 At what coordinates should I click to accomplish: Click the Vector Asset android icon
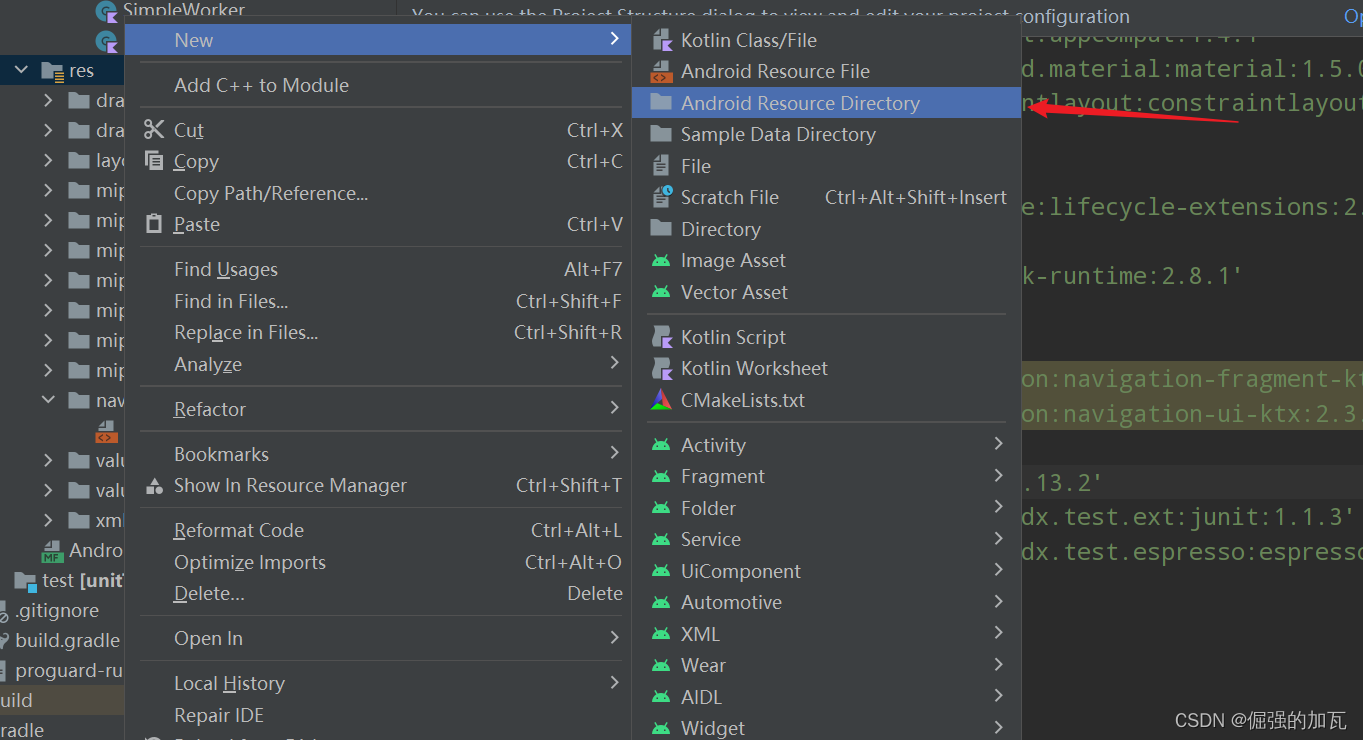[x=661, y=292]
